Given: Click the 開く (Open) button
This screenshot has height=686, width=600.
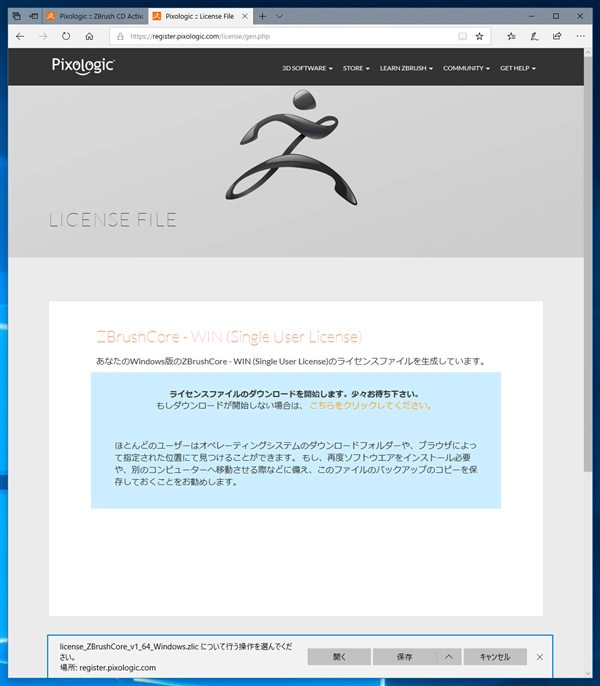Looking at the screenshot, I should tap(339, 657).
